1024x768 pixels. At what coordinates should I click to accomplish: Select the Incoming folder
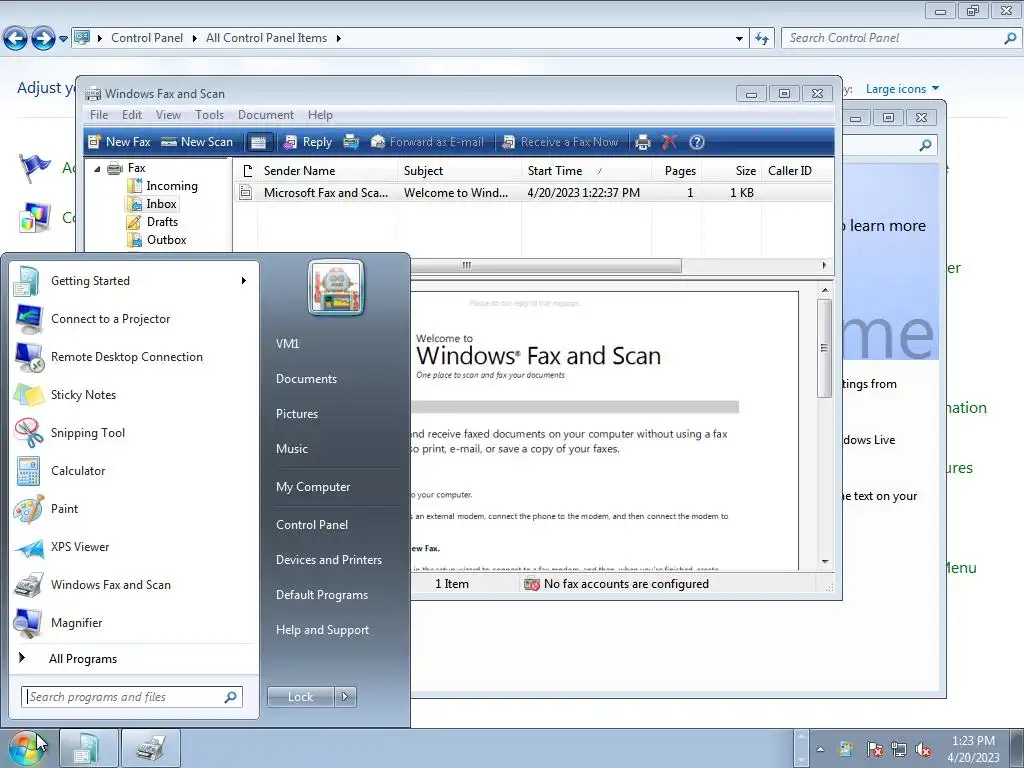tap(163, 186)
